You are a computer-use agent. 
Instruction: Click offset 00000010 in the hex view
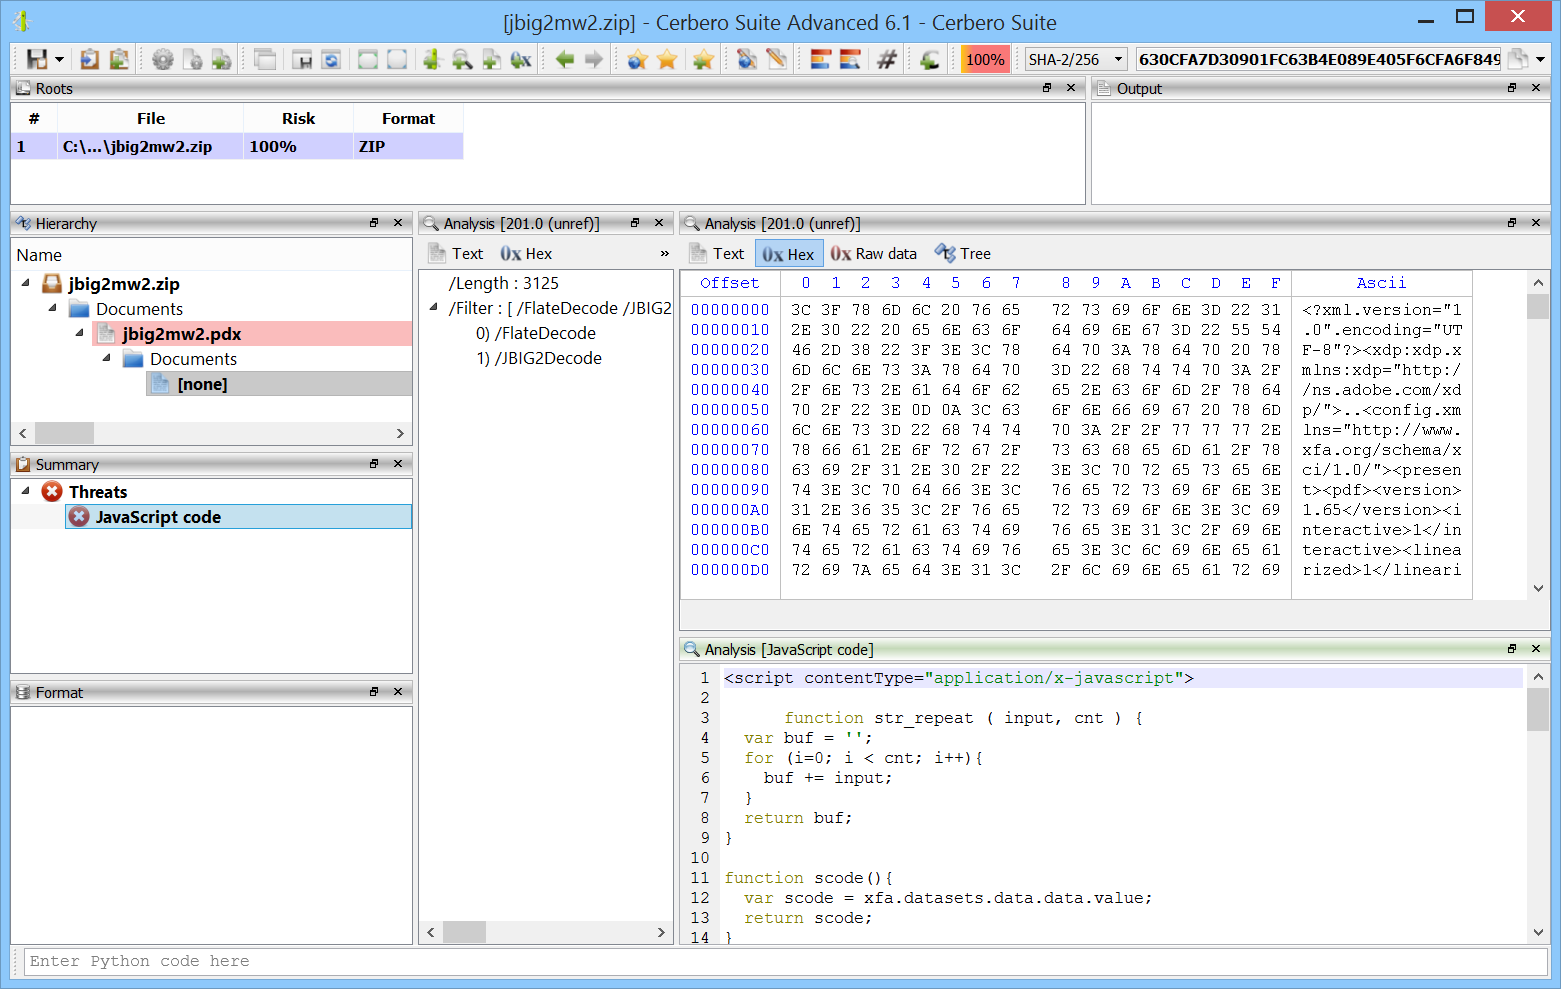click(730, 330)
